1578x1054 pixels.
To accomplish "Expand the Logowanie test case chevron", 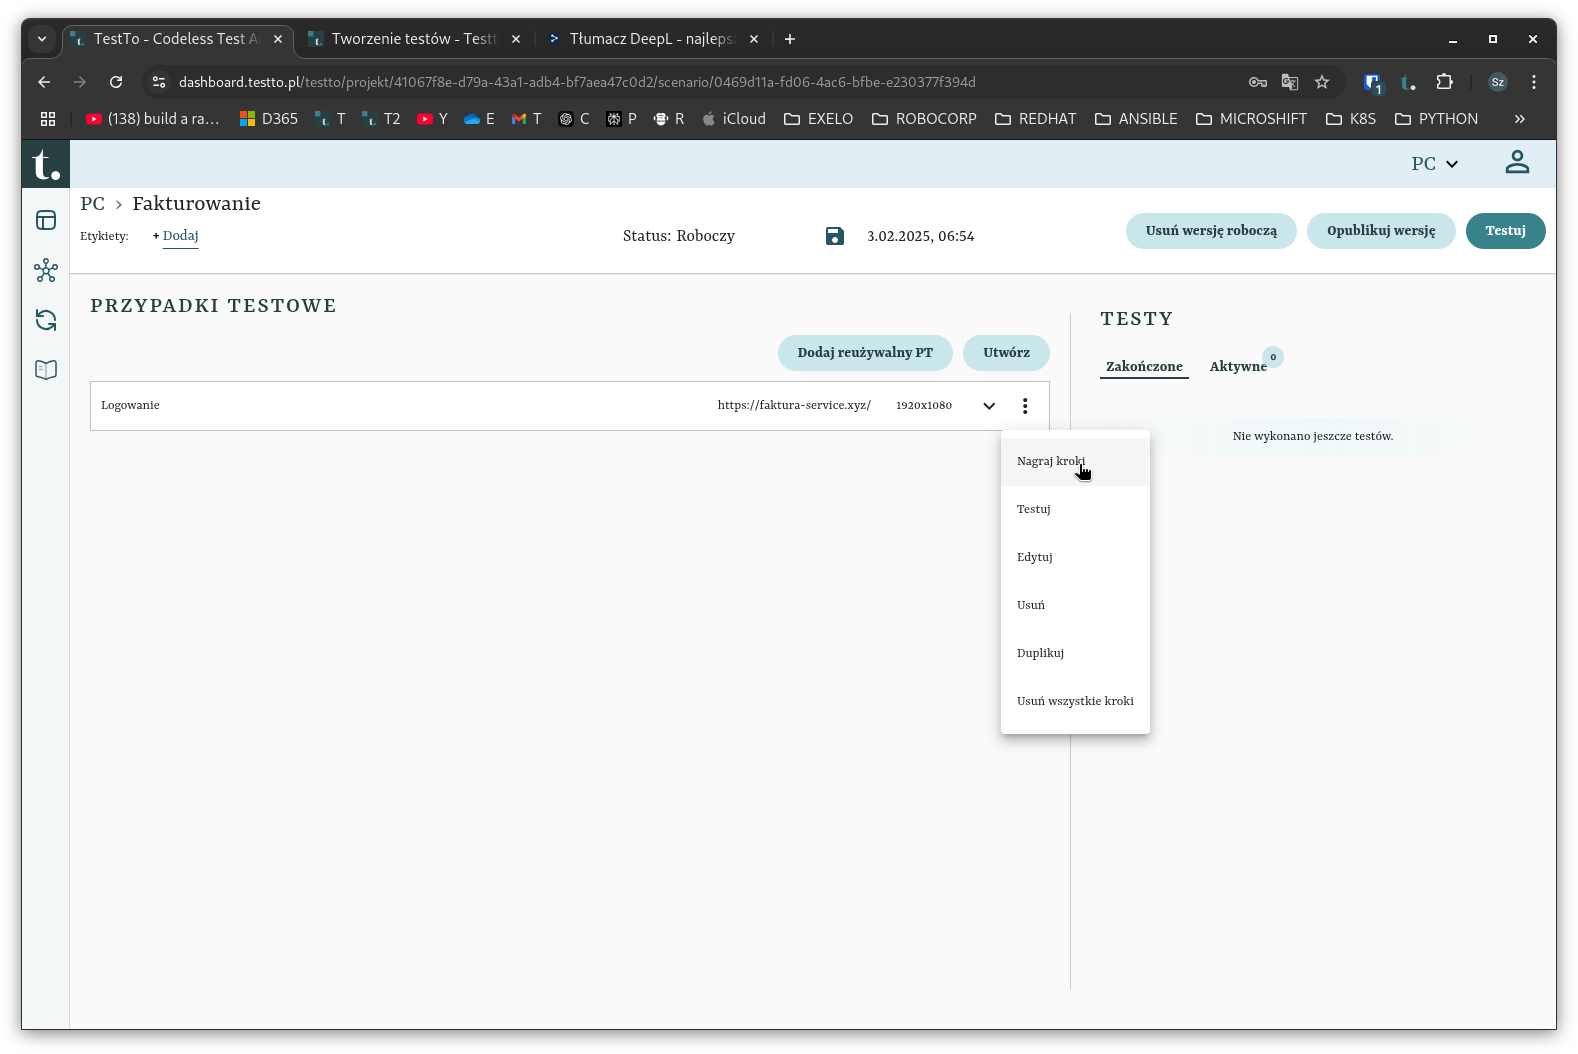I will pos(989,406).
